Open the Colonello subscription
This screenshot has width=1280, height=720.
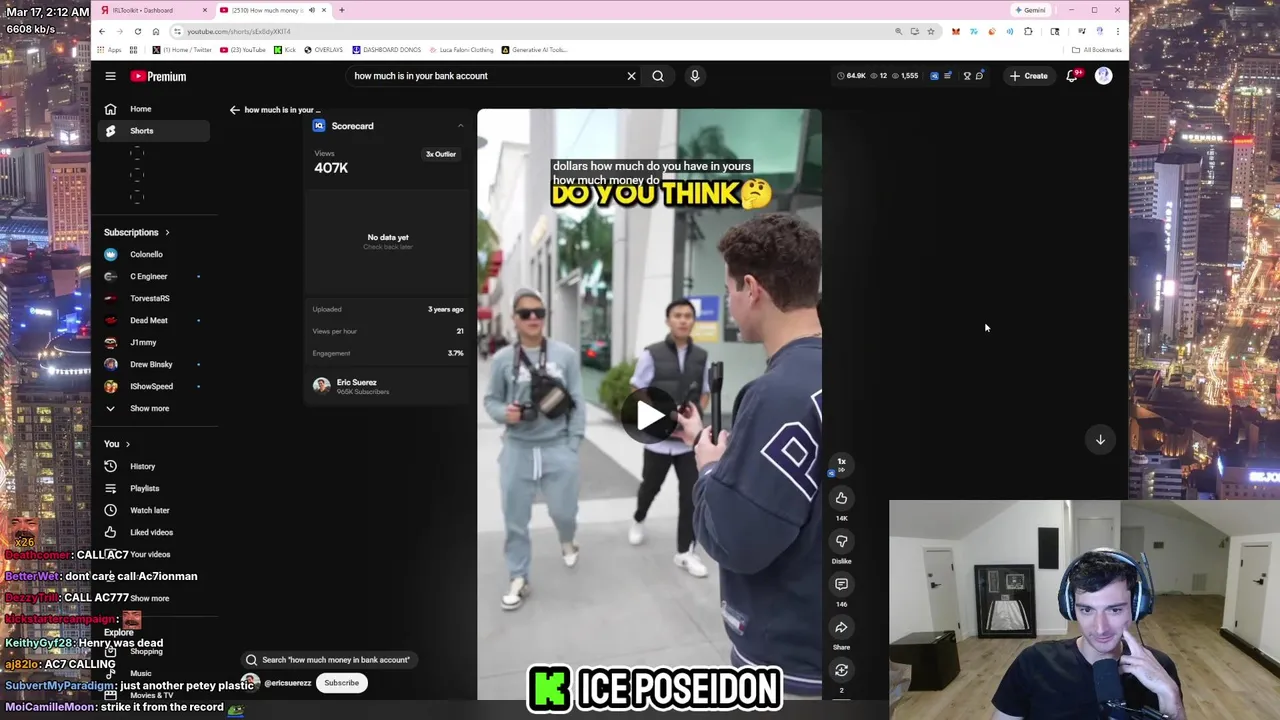click(154, 254)
